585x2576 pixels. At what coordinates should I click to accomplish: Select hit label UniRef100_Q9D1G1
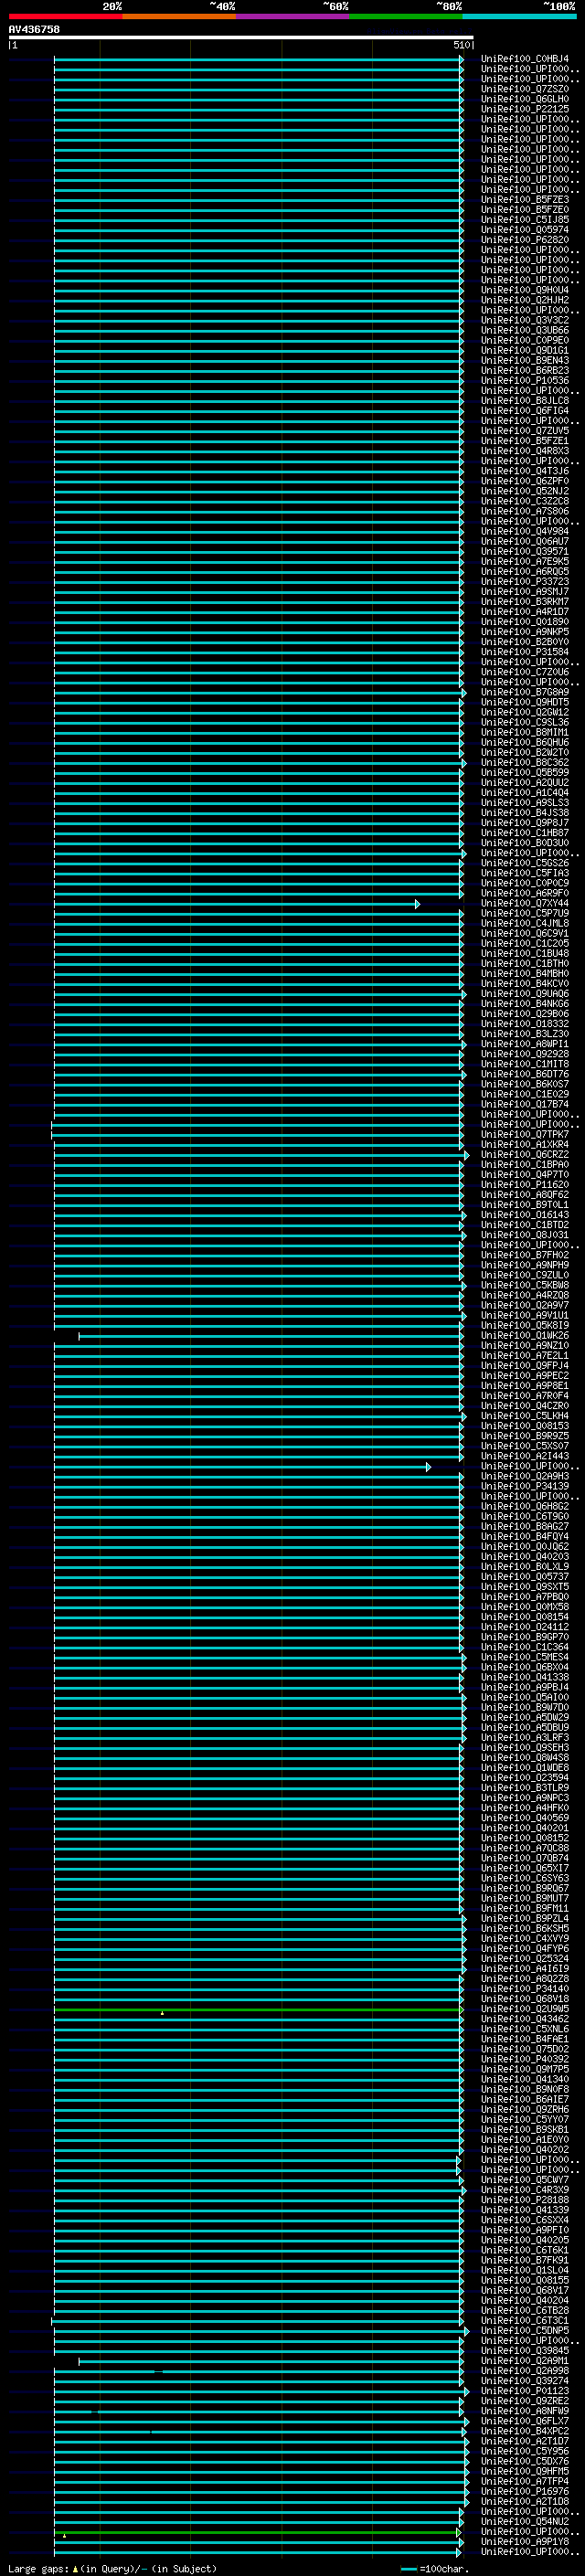(524, 351)
